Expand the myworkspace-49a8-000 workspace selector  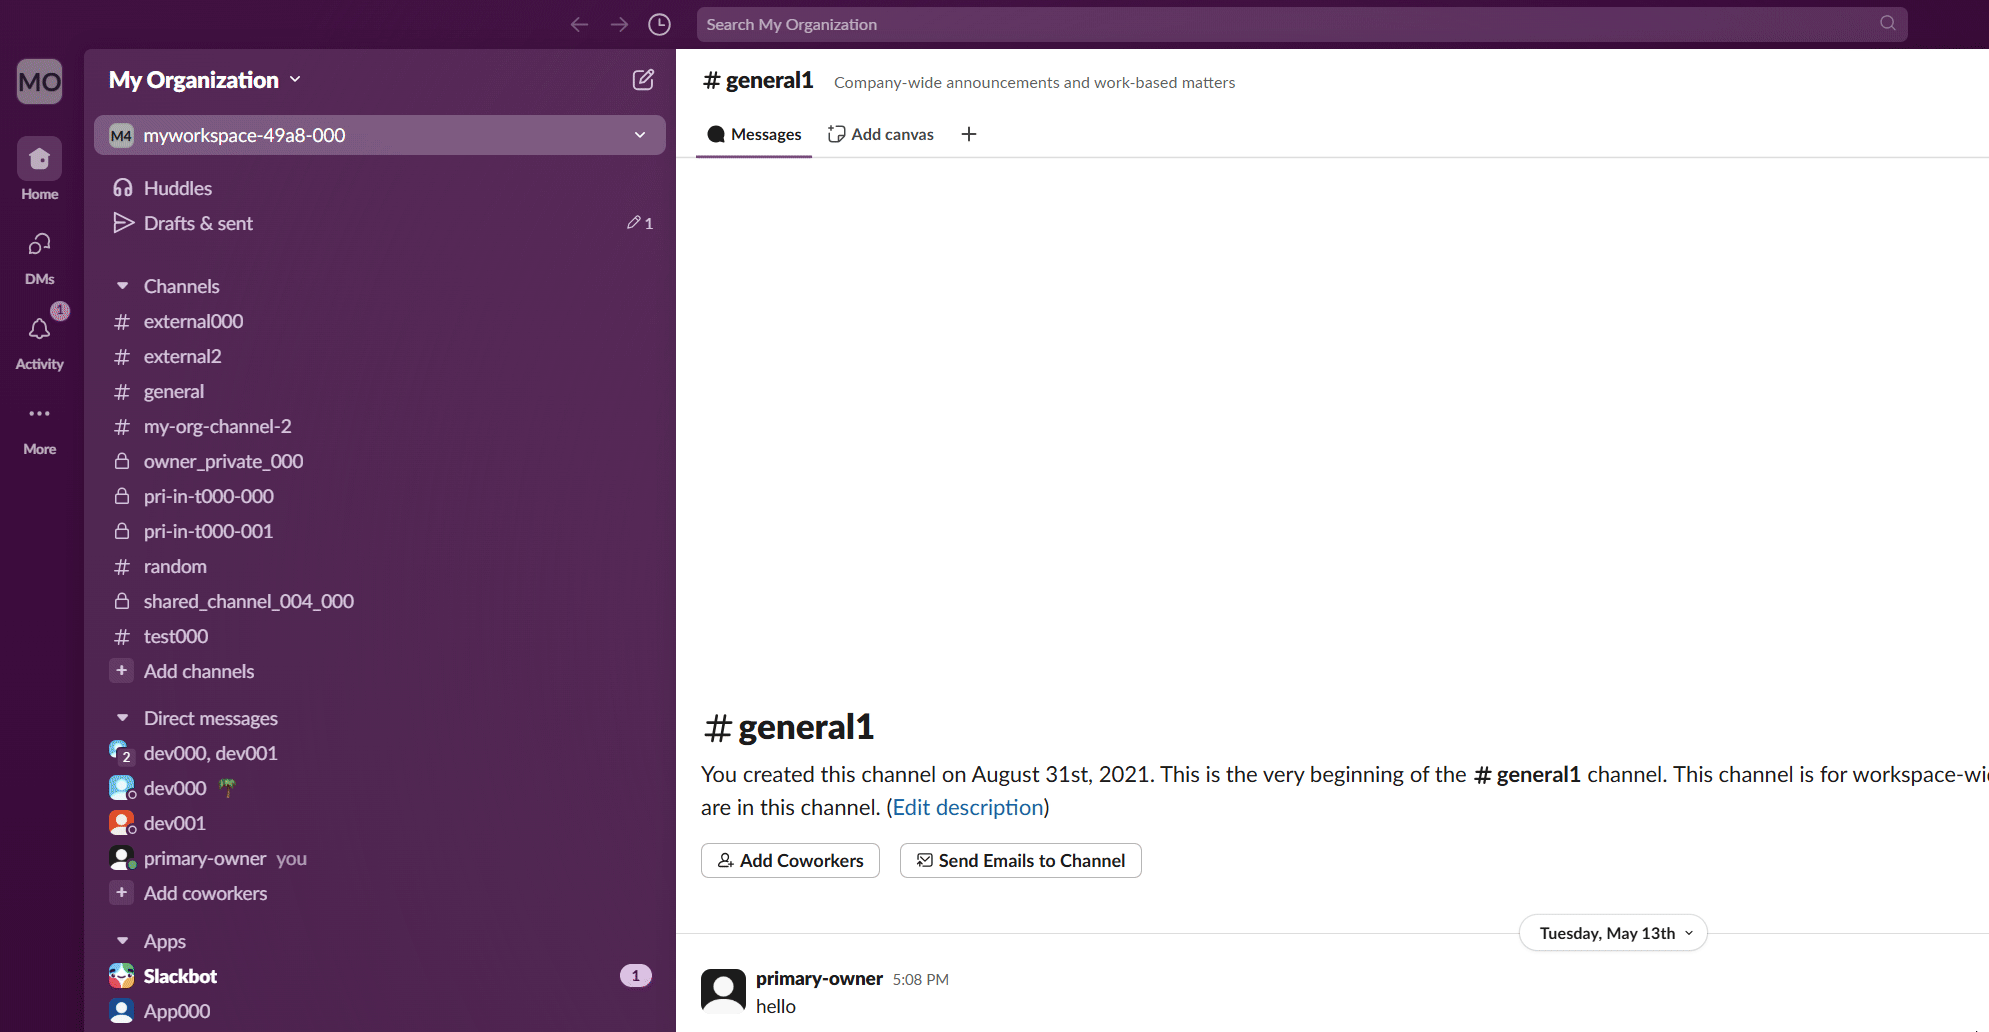380,135
